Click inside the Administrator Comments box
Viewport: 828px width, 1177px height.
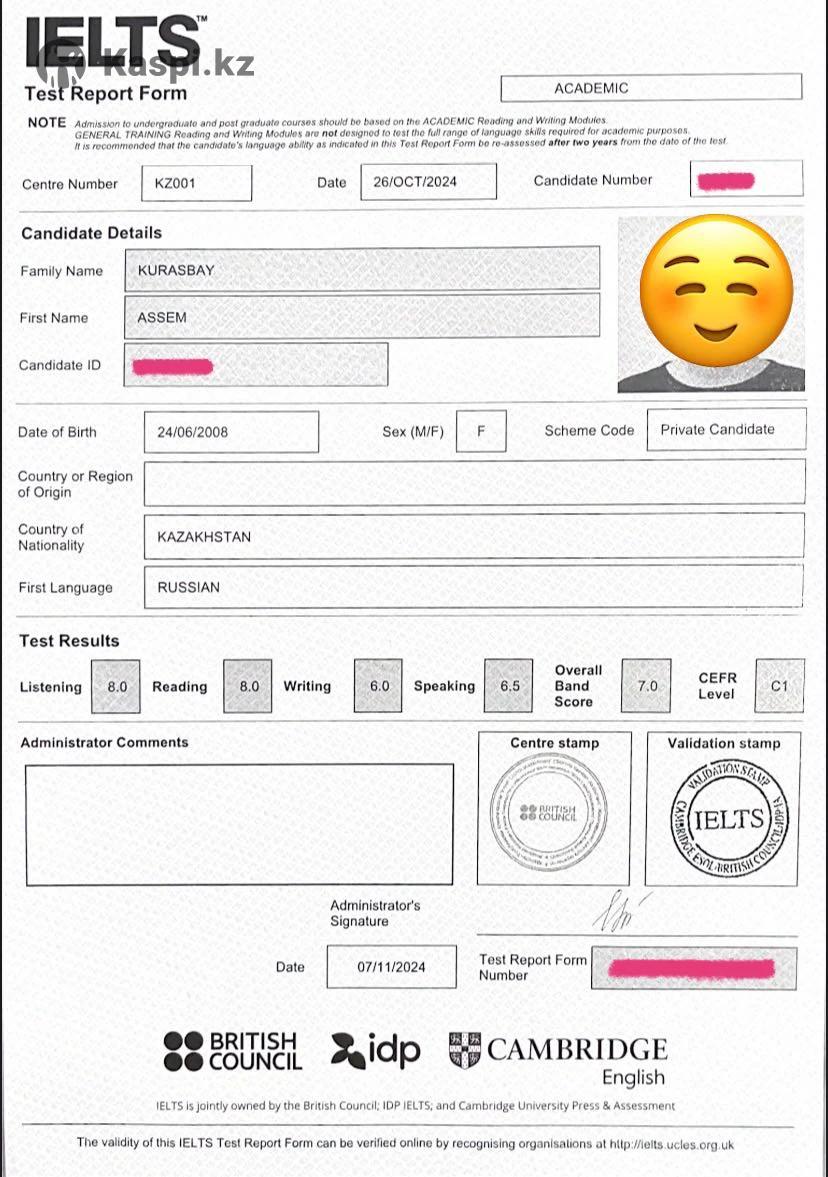[239, 825]
